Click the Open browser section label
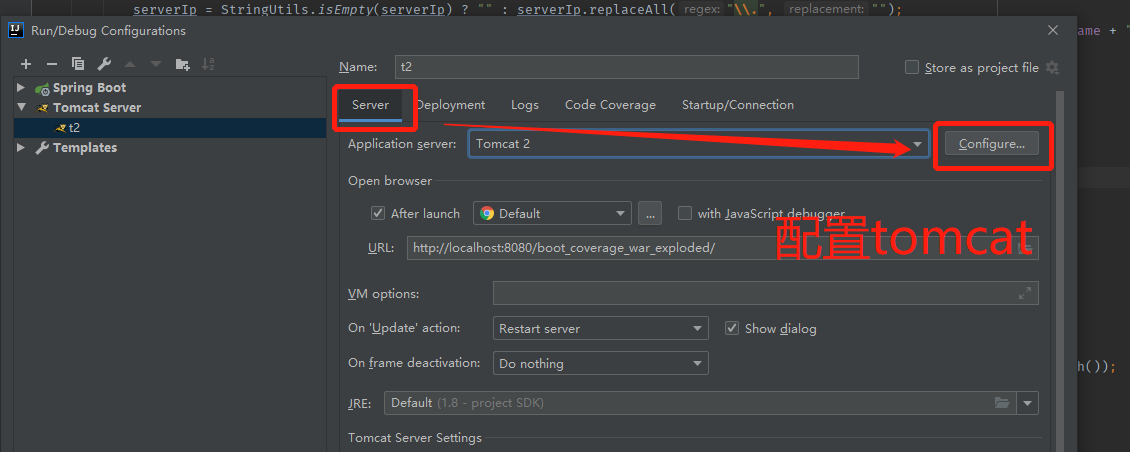 pos(390,181)
